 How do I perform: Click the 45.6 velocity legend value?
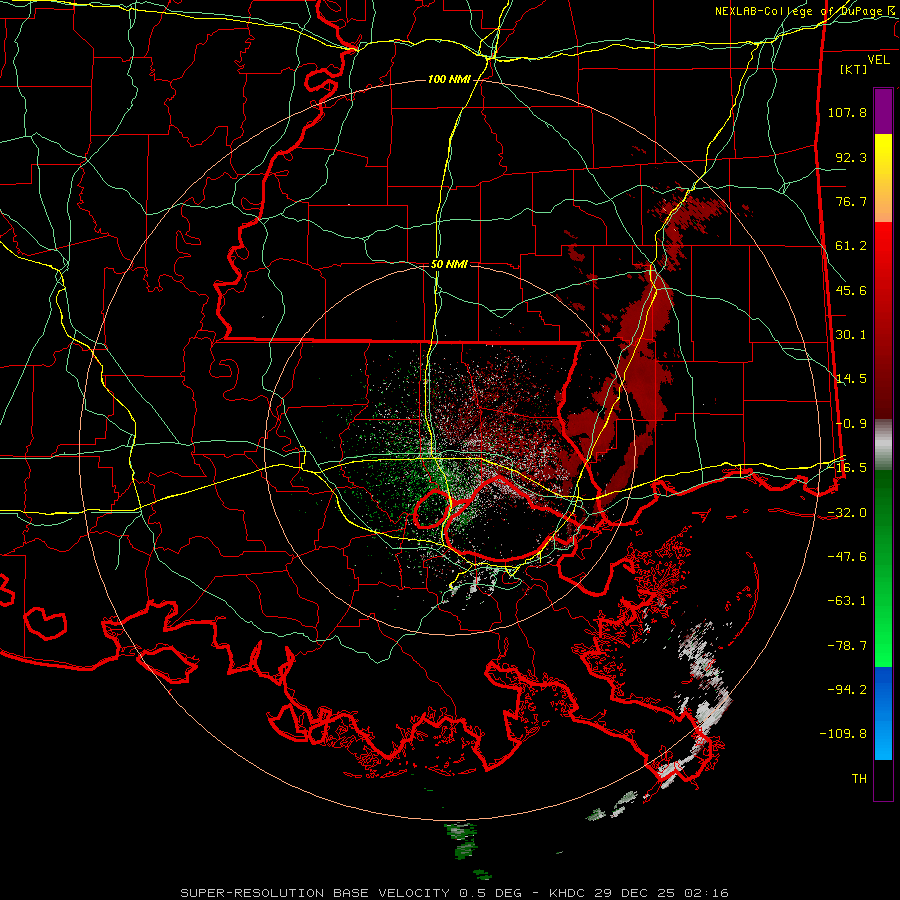pos(851,290)
